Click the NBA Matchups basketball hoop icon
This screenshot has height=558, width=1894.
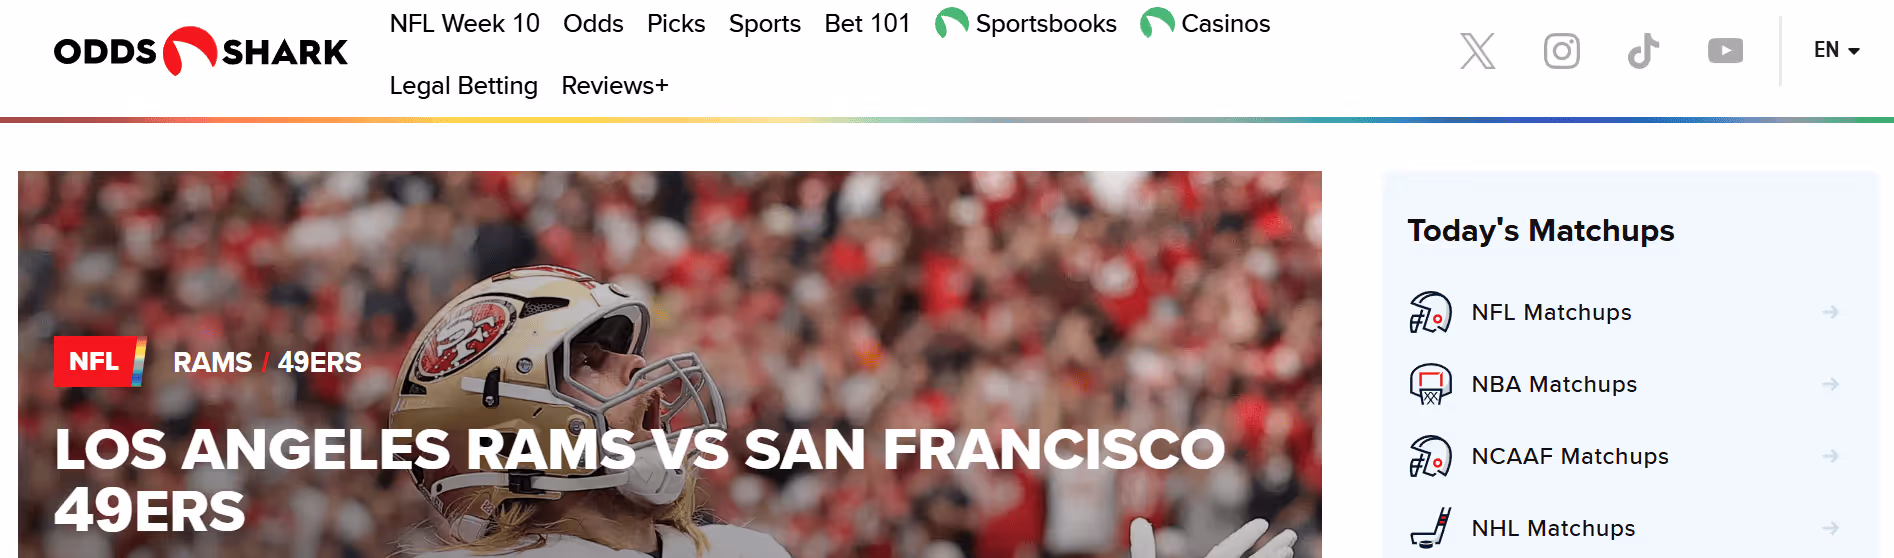click(1430, 384)
